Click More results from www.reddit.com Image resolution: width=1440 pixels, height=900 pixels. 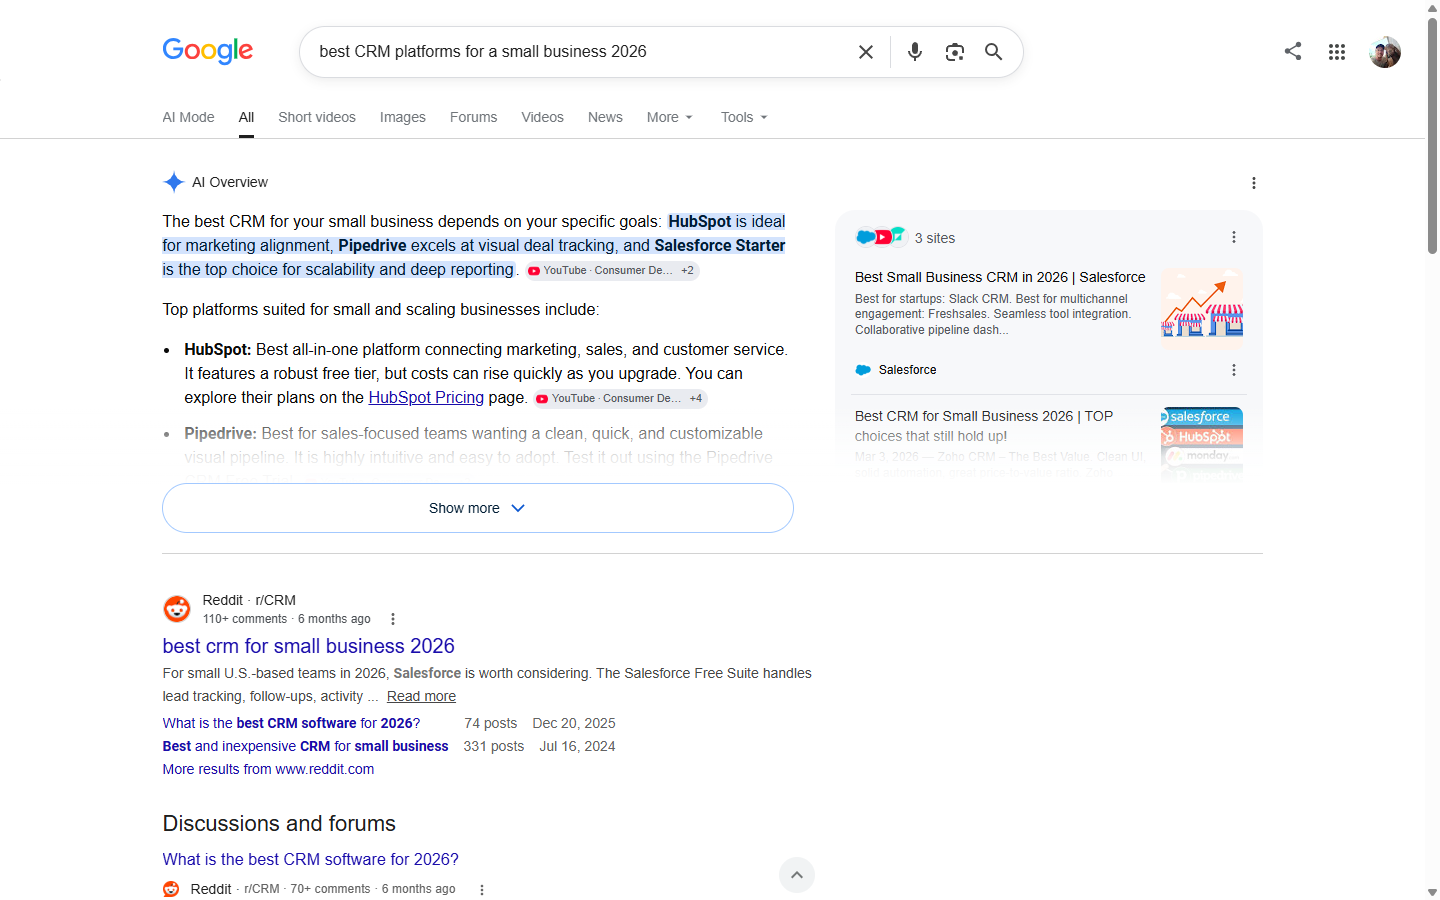coord(269,769)
